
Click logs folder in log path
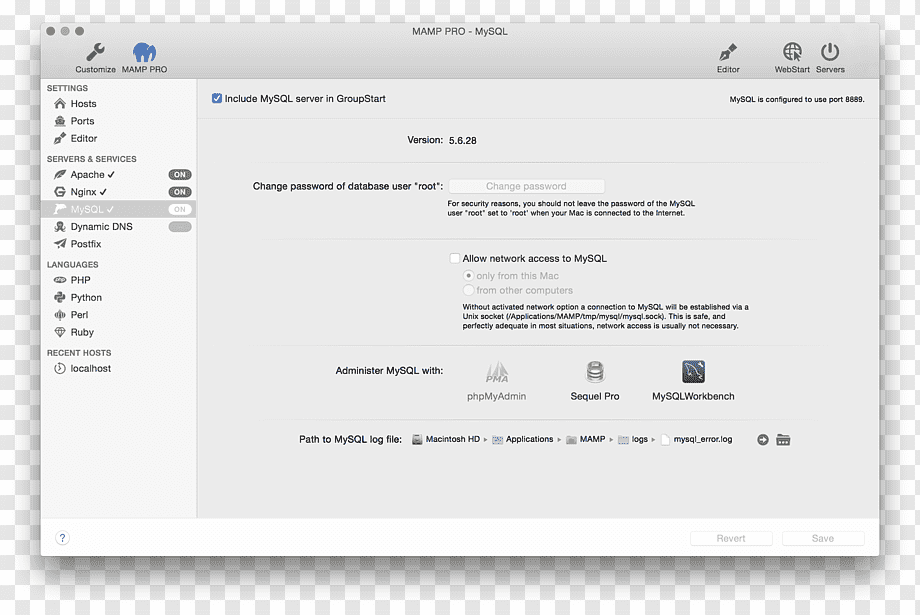pos(633,440)
